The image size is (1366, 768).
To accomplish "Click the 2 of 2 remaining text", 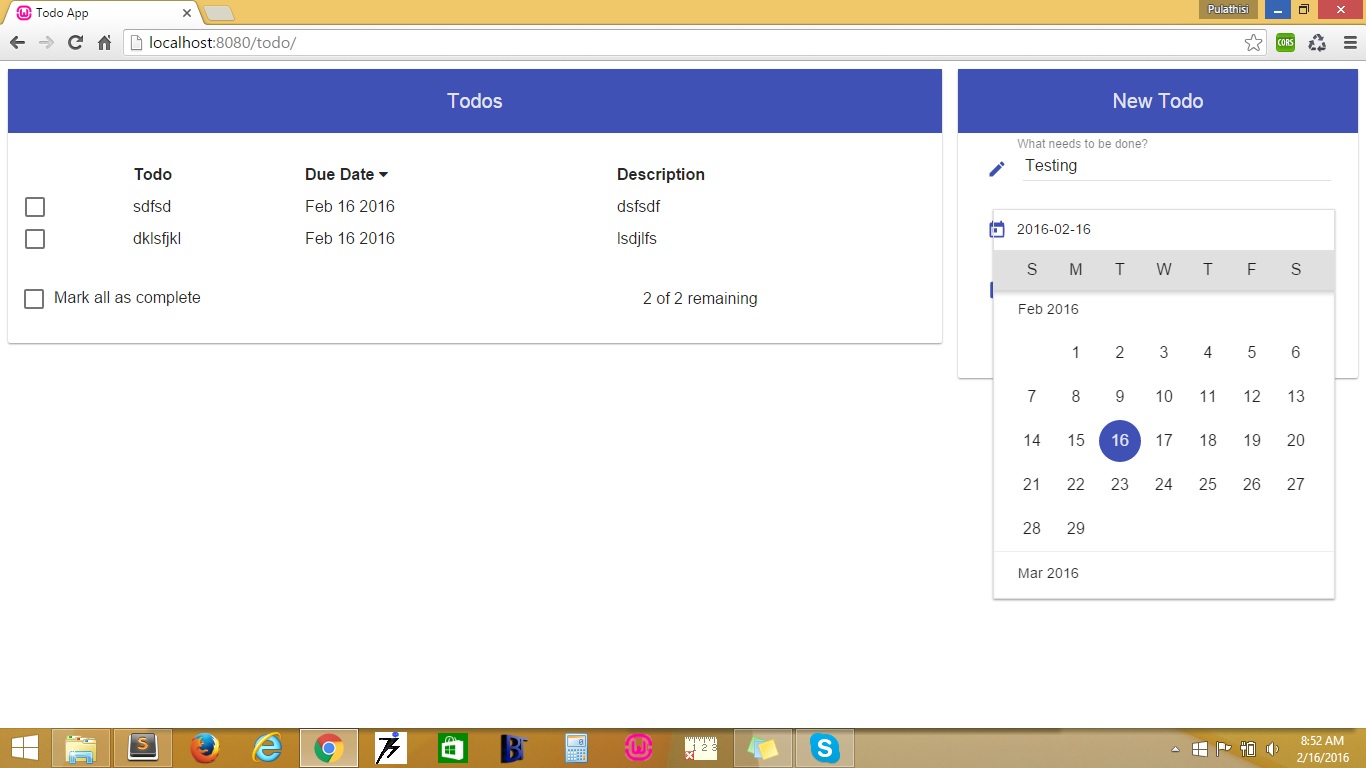I will click(700, 298).
